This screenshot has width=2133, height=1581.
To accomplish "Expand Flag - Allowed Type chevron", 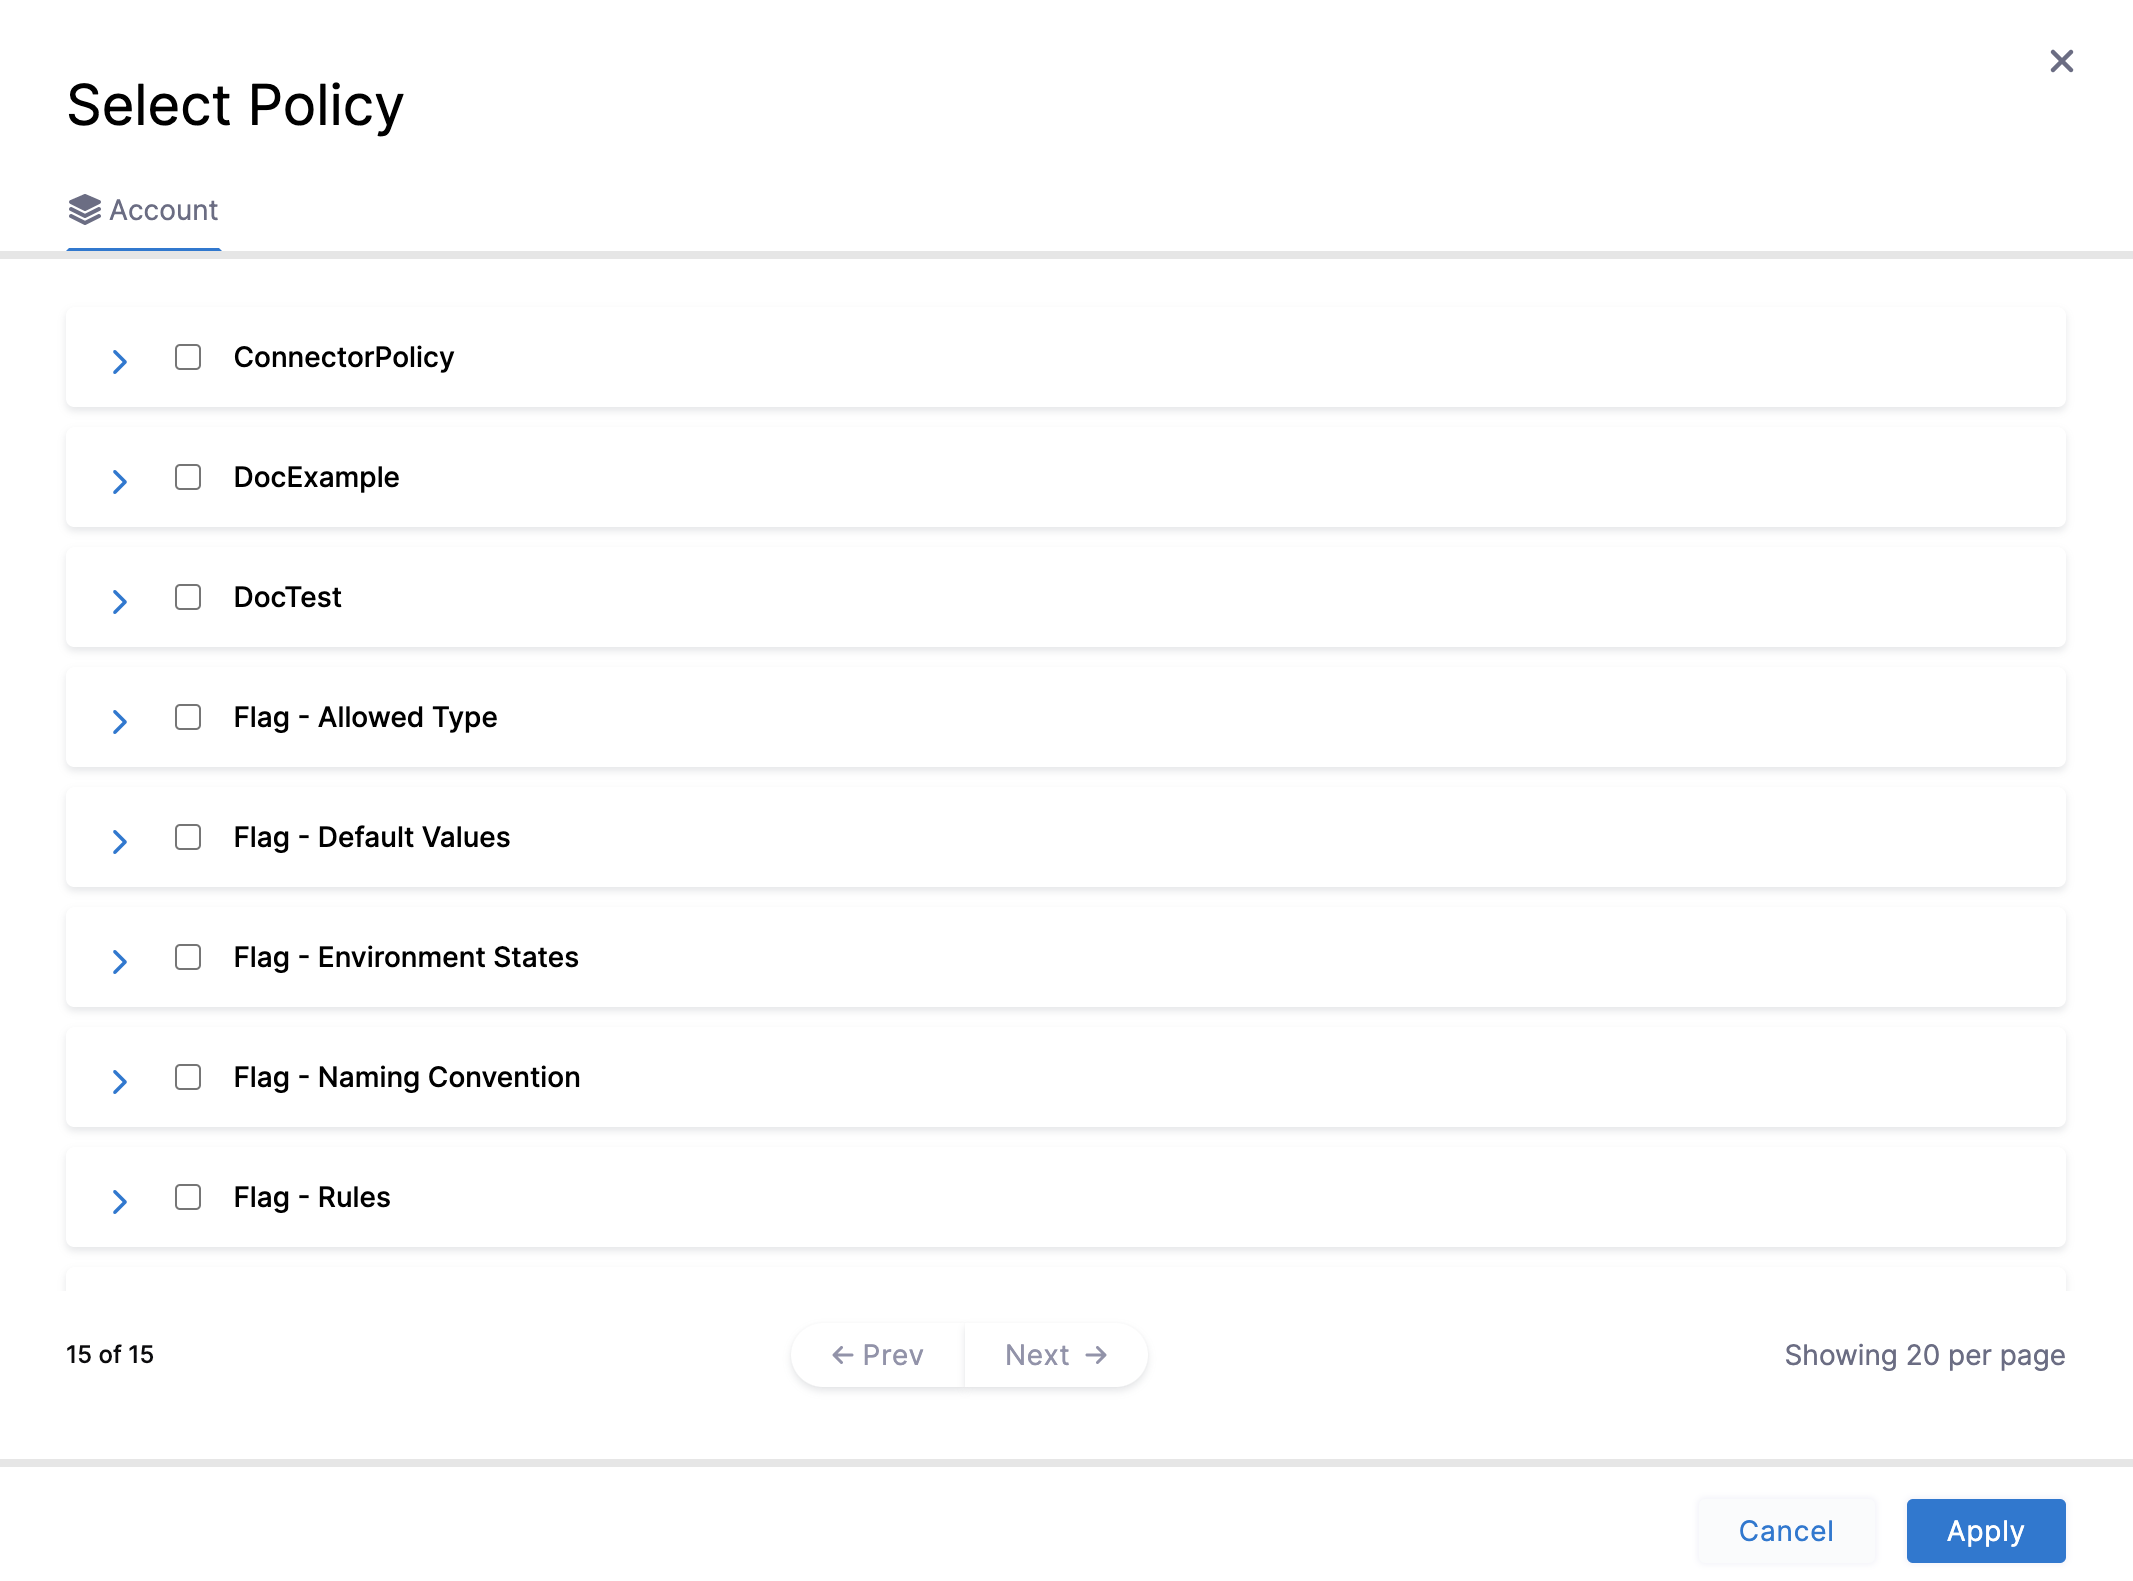I will click(120, 721).
